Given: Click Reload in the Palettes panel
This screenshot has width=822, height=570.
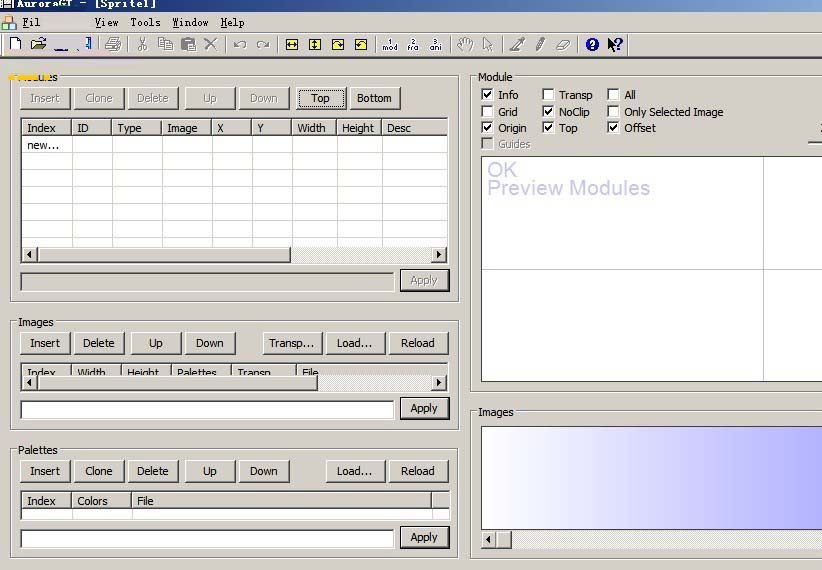Looking at the screenshot, I should 418,471.
